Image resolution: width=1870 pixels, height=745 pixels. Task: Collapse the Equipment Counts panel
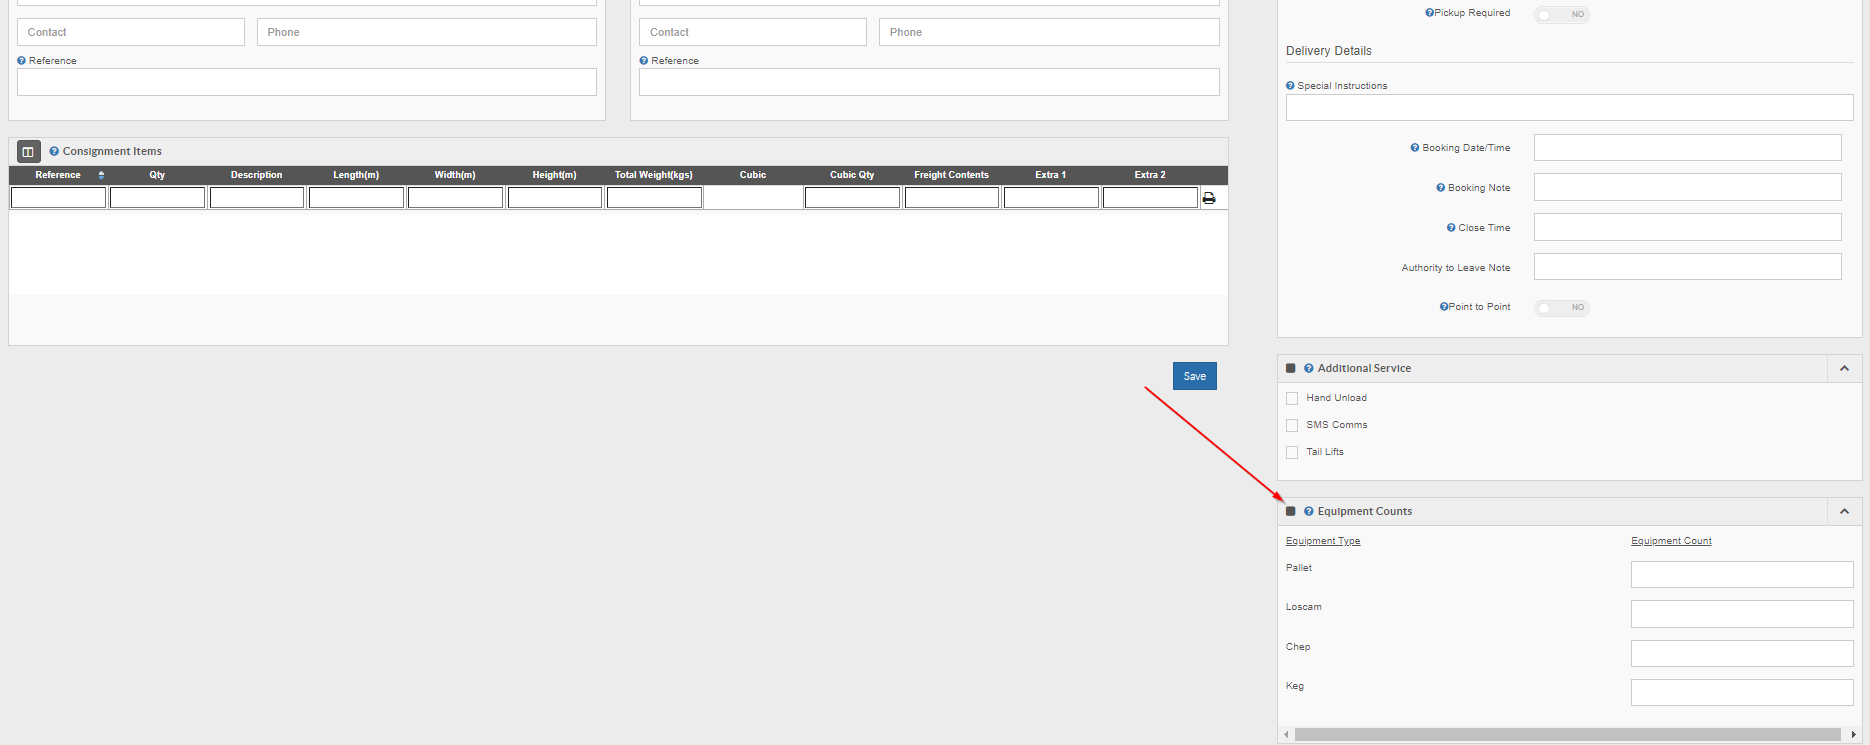(1844, 512)
